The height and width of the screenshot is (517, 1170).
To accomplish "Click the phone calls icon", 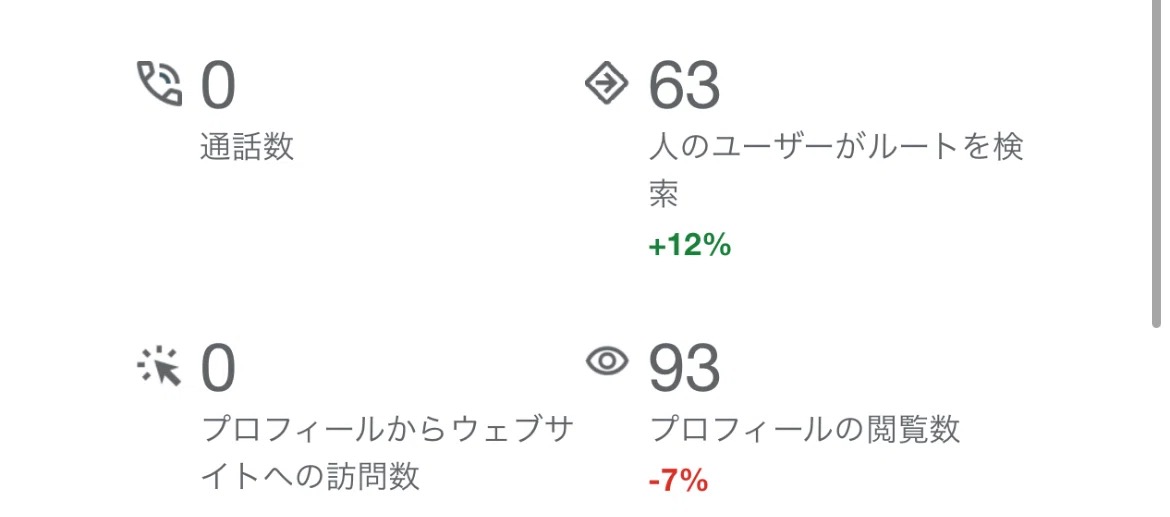I will point(159,84).
